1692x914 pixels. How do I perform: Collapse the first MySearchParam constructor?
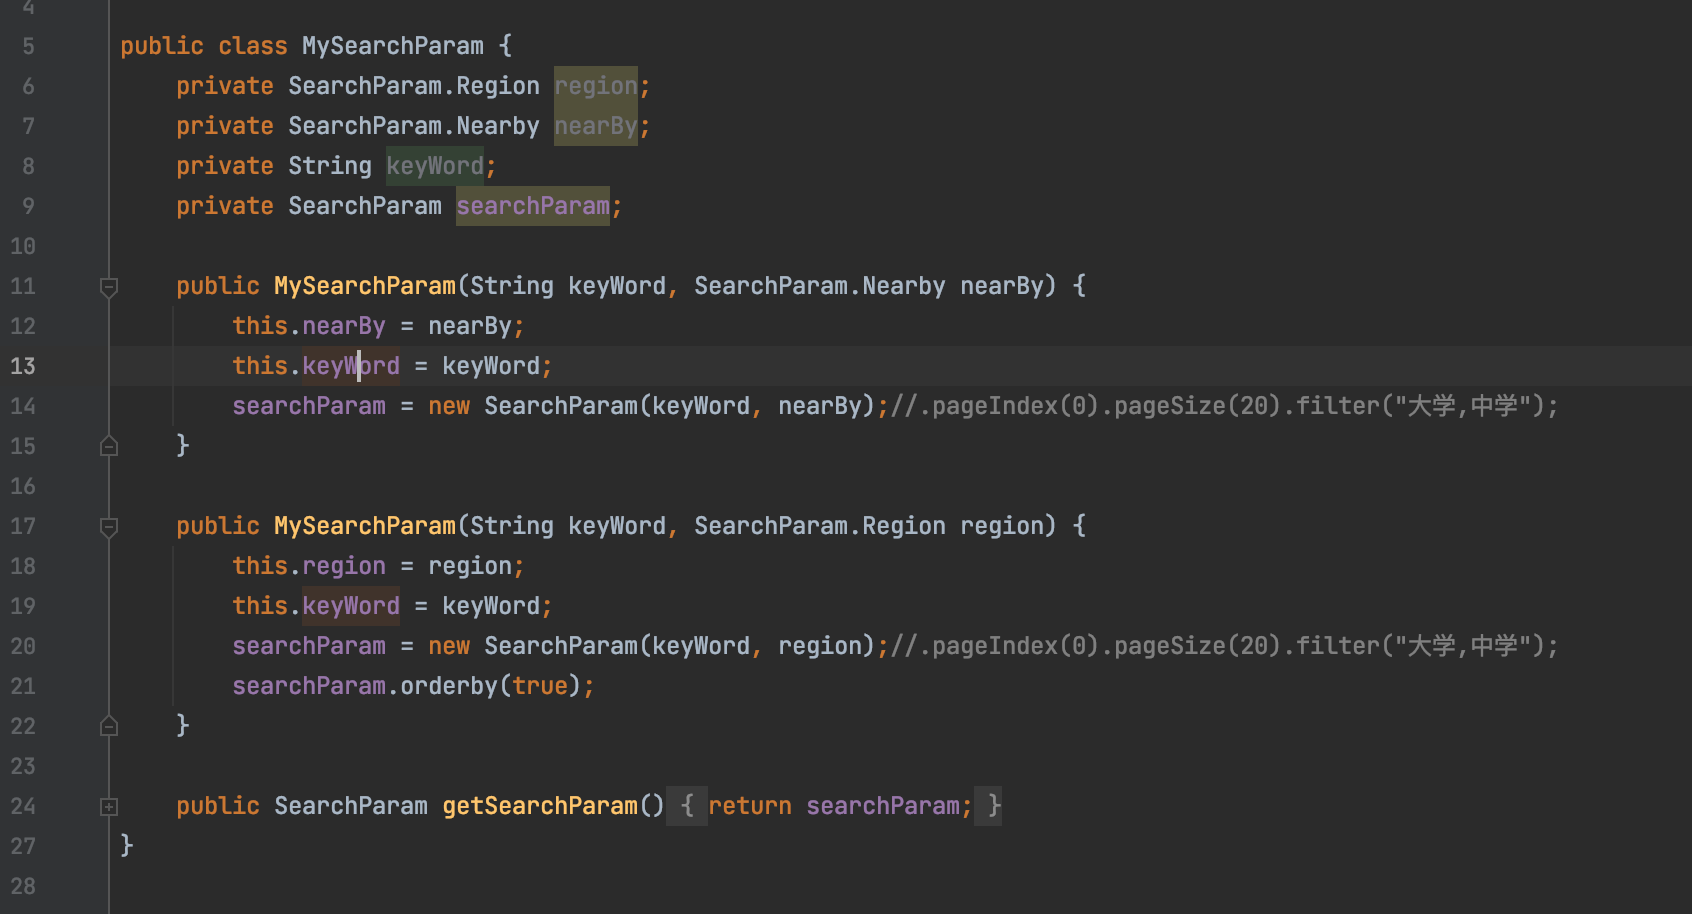(108, 287)
